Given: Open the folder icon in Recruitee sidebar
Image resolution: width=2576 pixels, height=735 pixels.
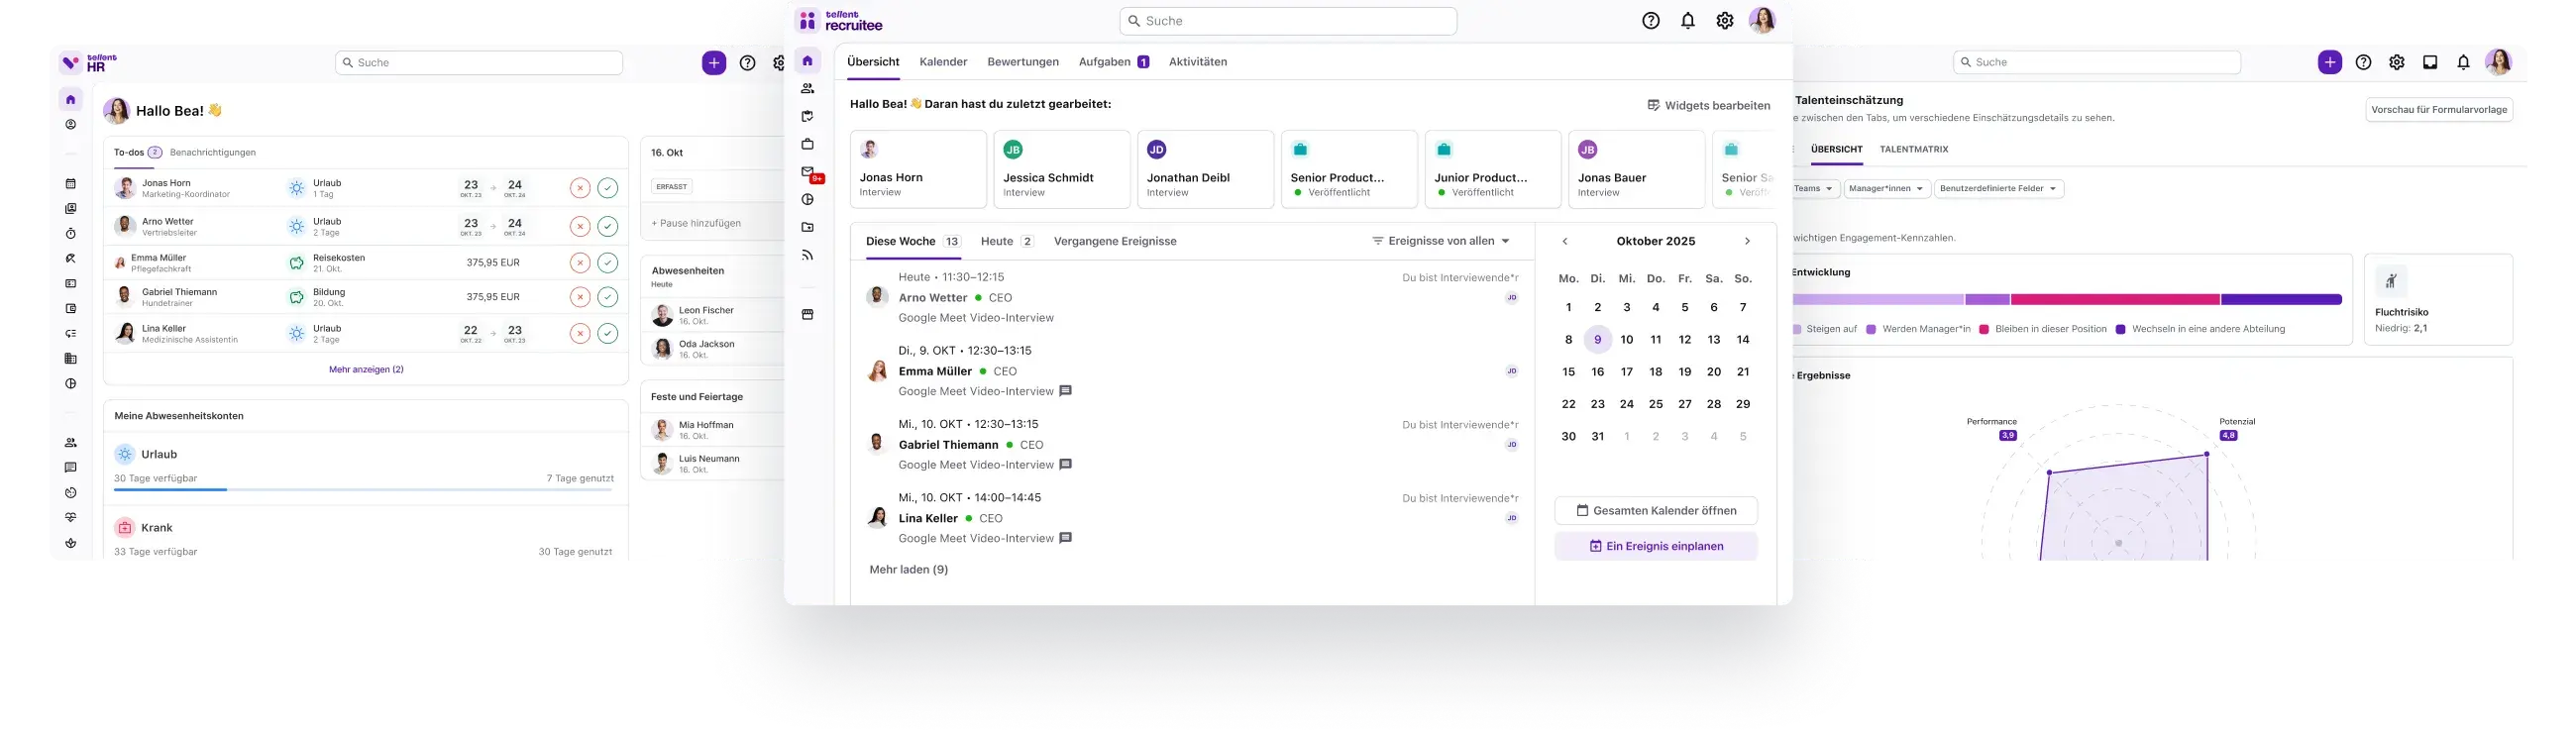Looking at the screenshot, I should tap(808, 228).
